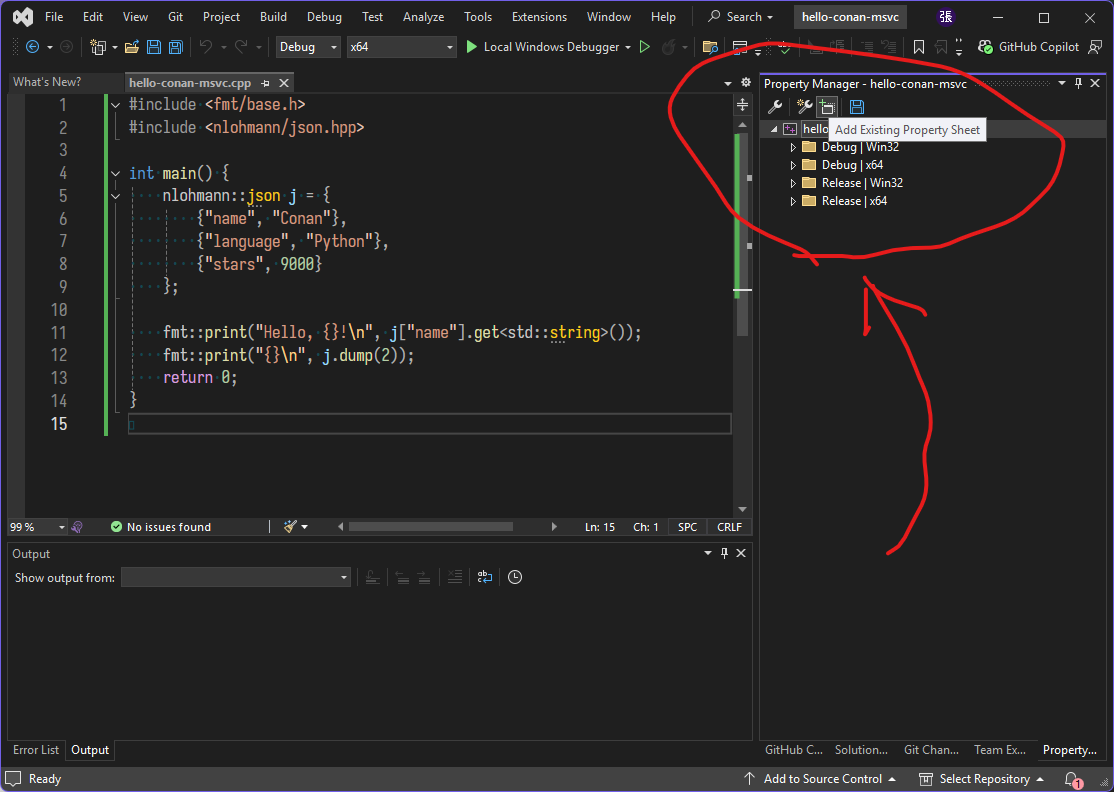Click the Save All double-floppy icon
Screen dimensions: 1114x792
pyautogui.click(x=175, y=47)
